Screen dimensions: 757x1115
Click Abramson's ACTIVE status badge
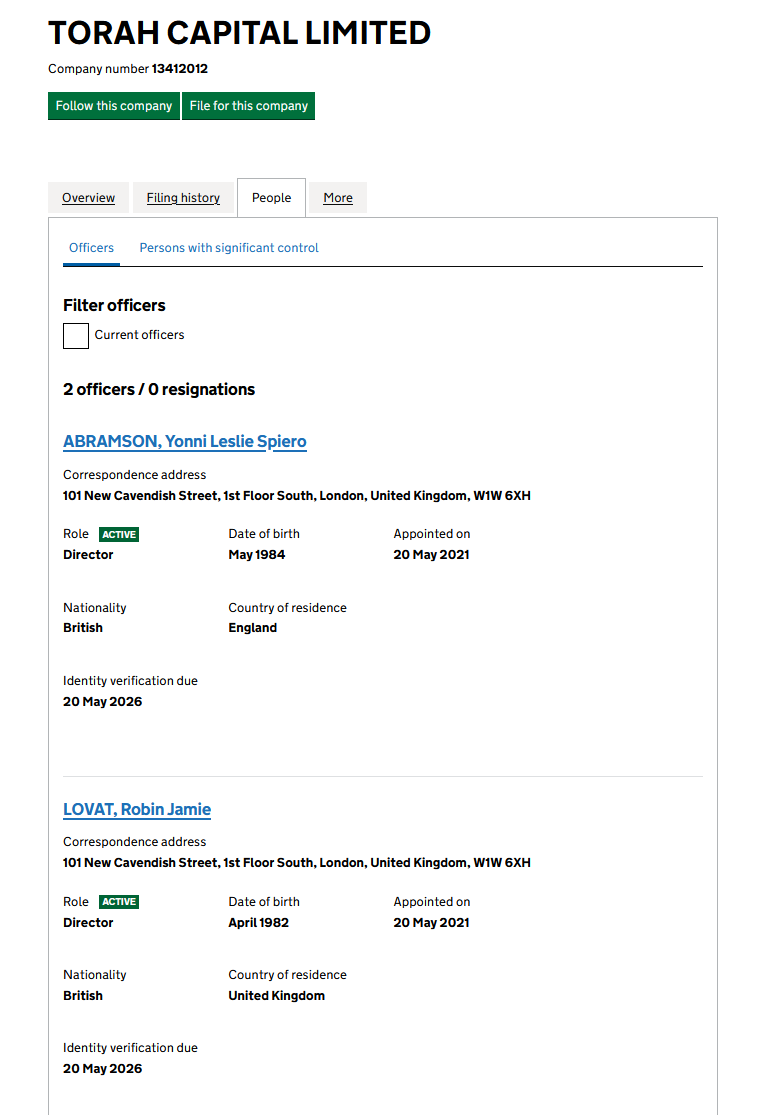click(119, 535)
